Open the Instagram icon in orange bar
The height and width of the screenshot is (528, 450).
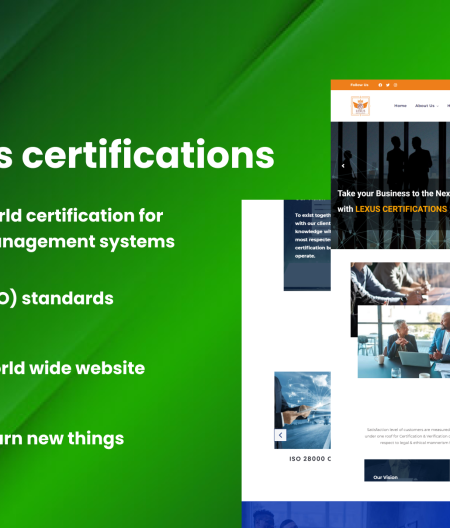click(x=395, y=85)
